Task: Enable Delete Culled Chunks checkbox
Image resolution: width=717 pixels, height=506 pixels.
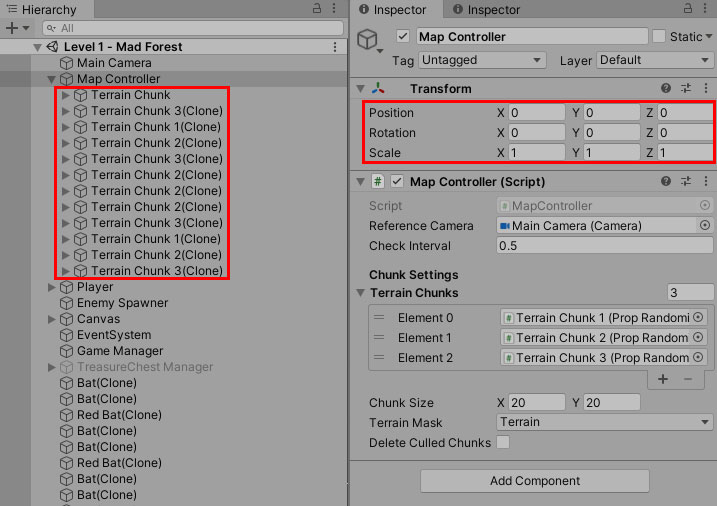Action: pyautogui.click(x=503, y=443)
